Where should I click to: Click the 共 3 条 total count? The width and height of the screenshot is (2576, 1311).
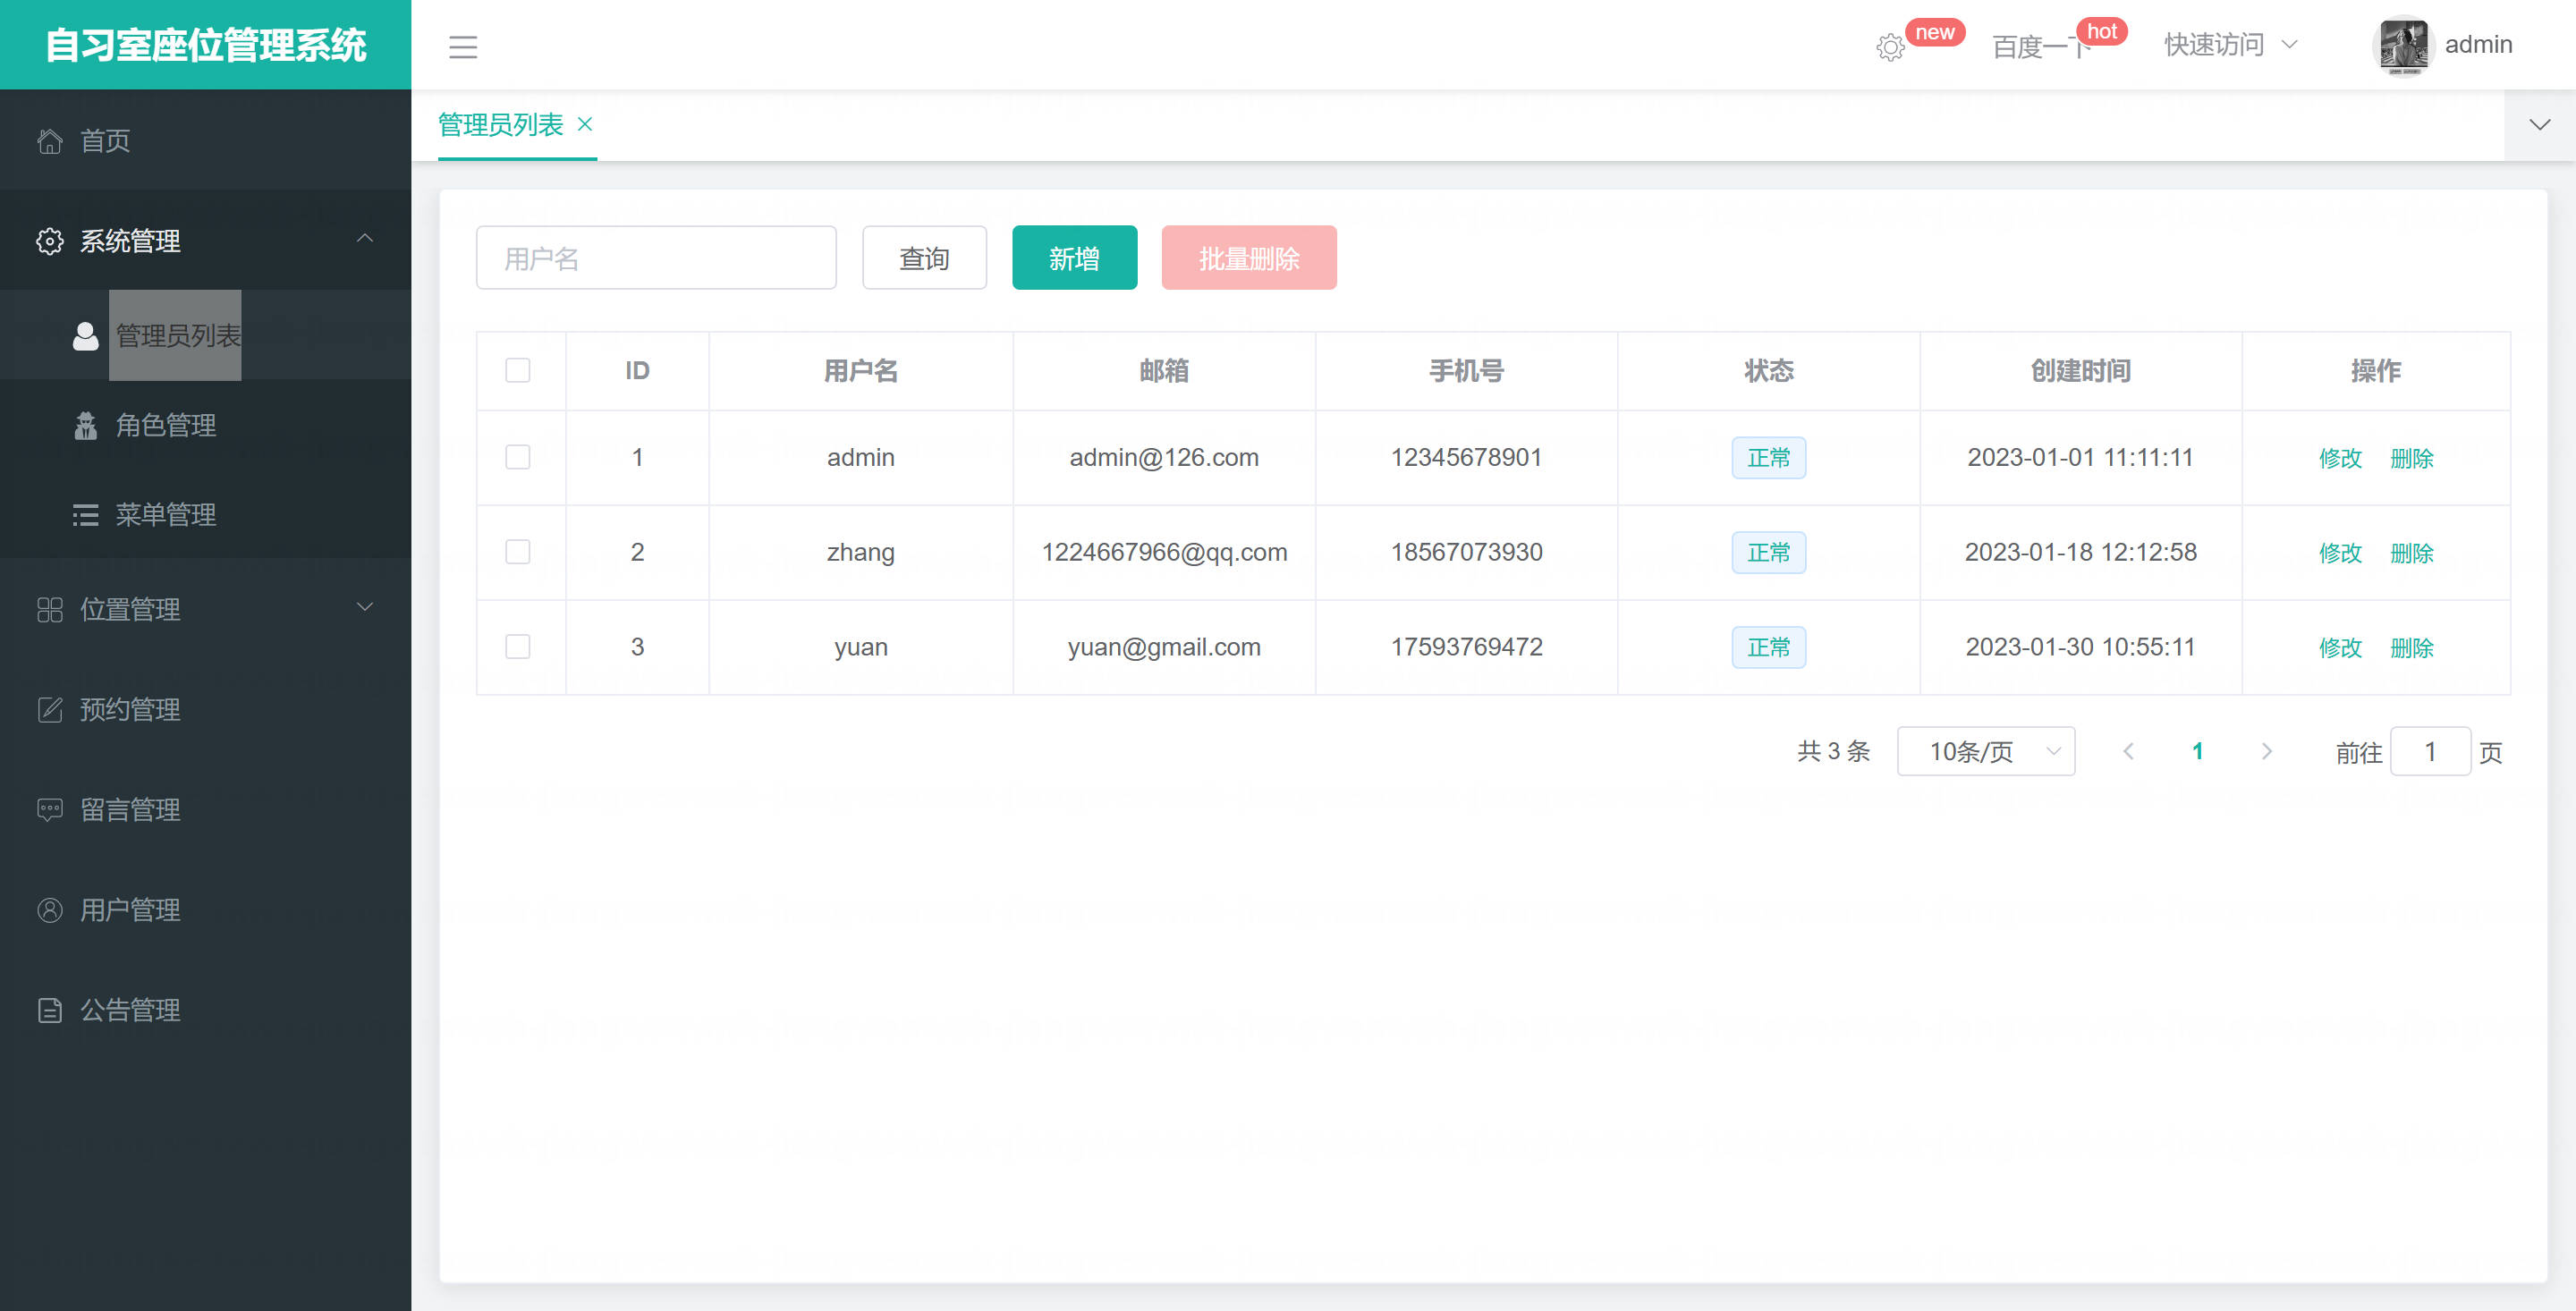[1833, 751]
